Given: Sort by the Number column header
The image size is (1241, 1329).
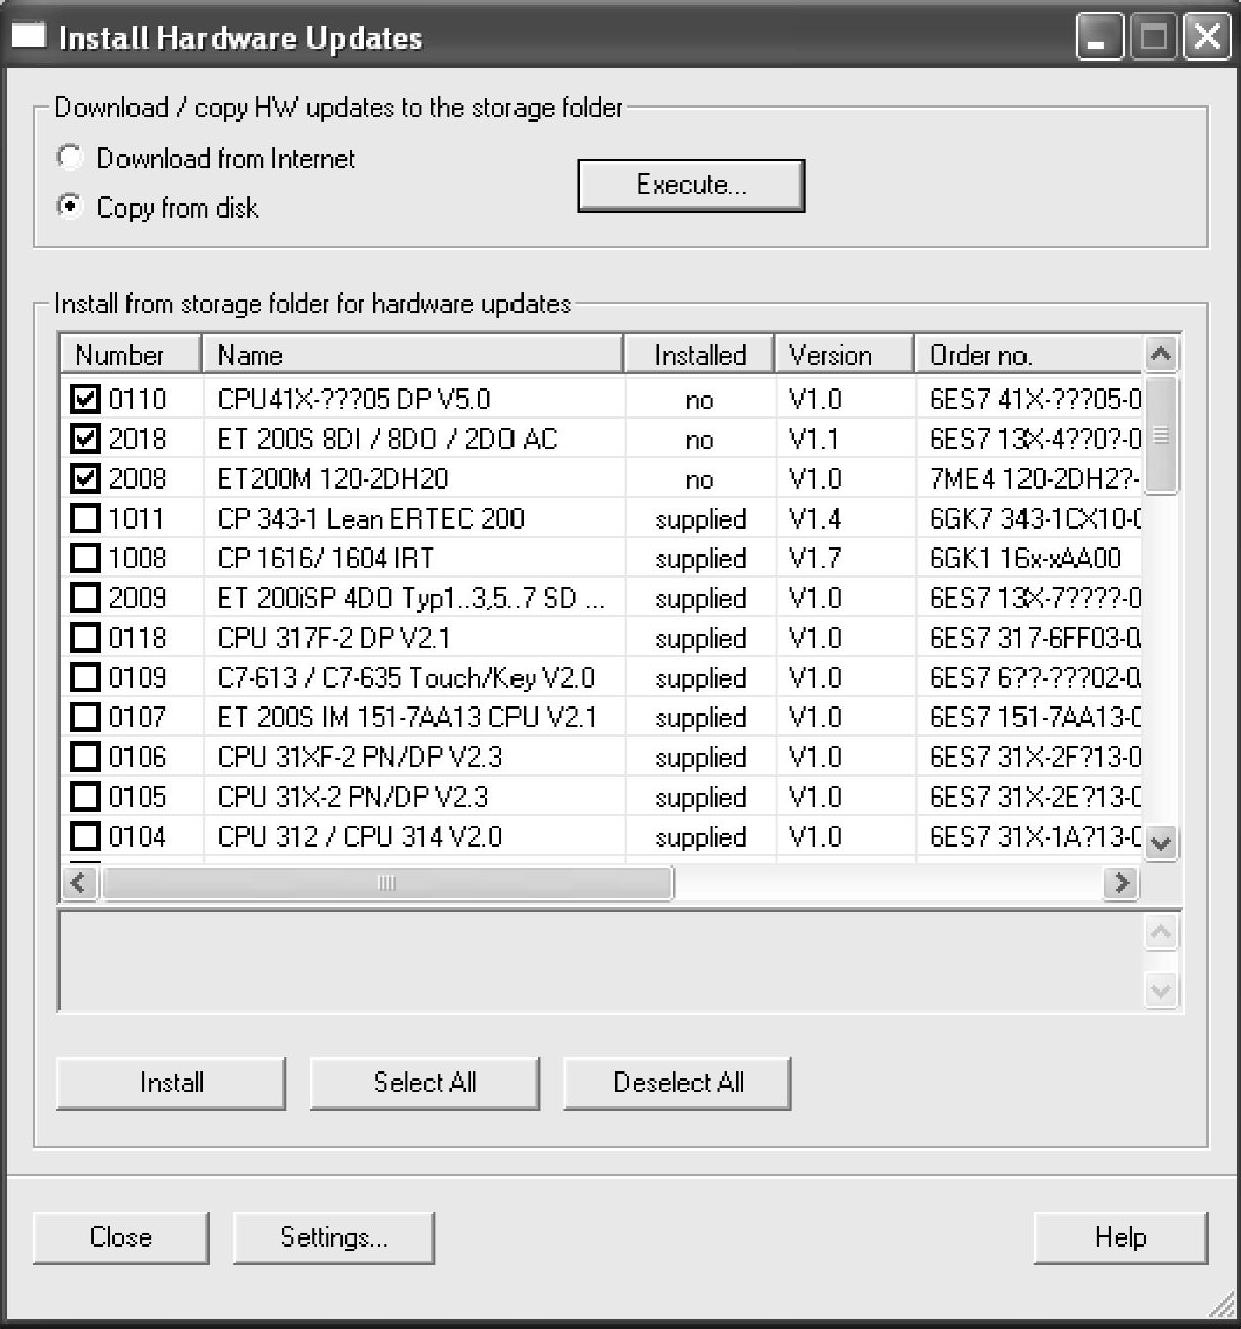Looking at the screenshot, I should pyautogui.click(x=131, y=355).
